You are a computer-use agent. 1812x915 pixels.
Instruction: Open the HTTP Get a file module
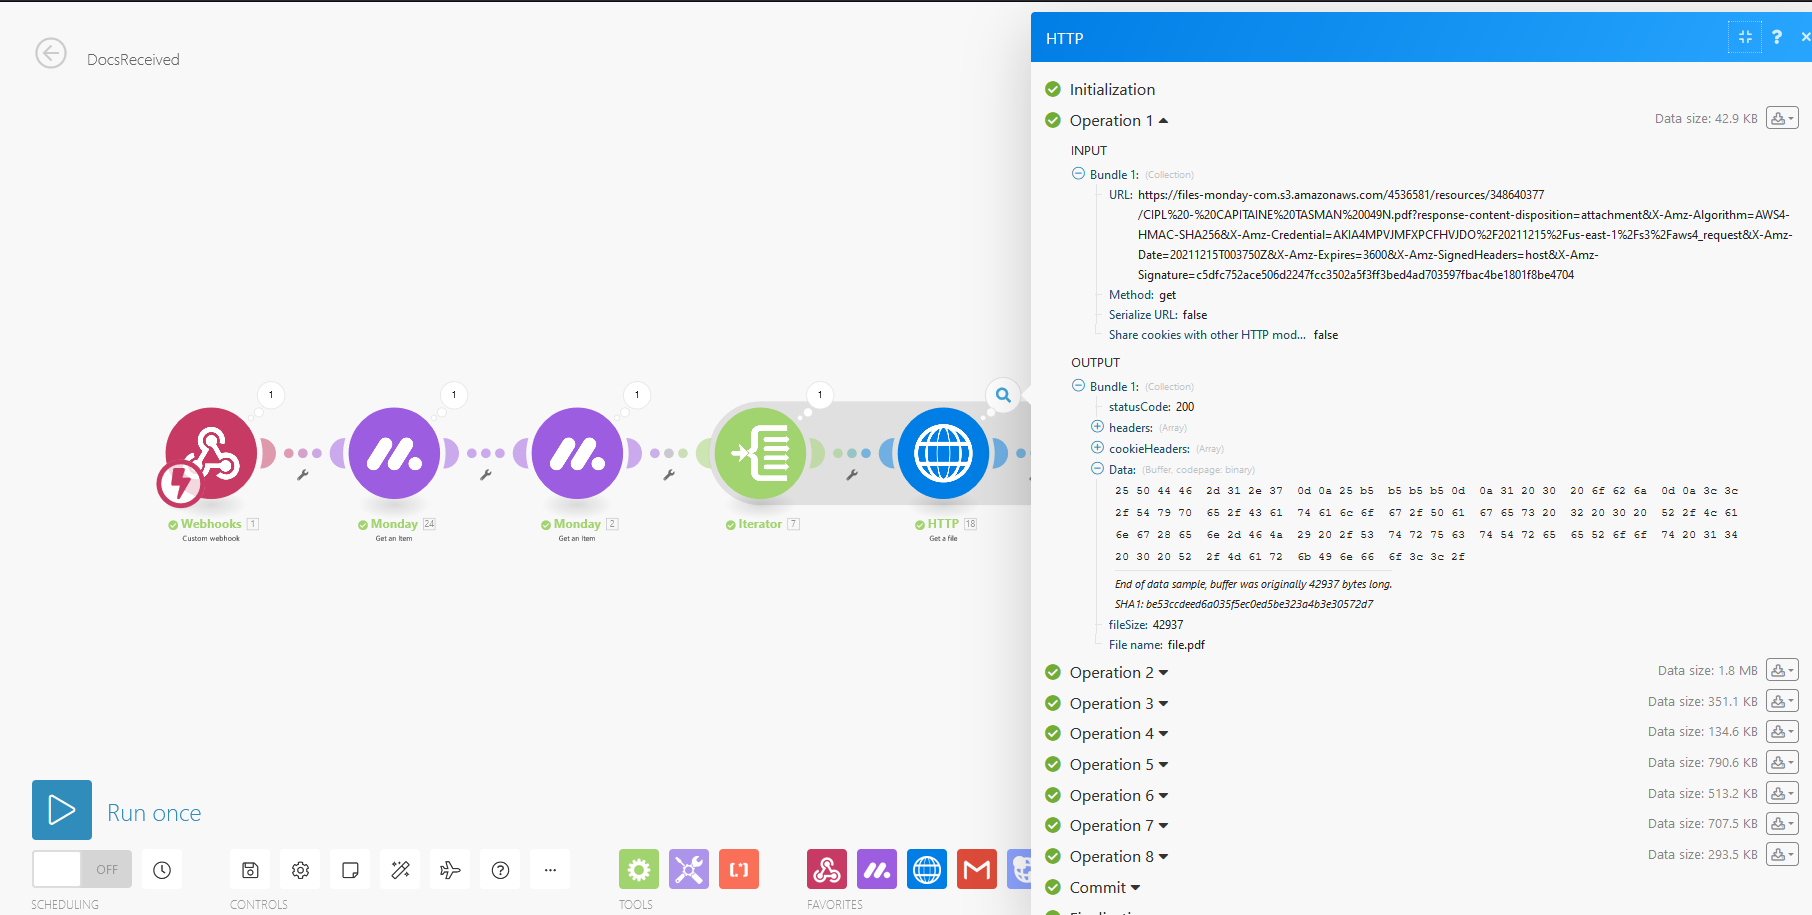point(943,453)
